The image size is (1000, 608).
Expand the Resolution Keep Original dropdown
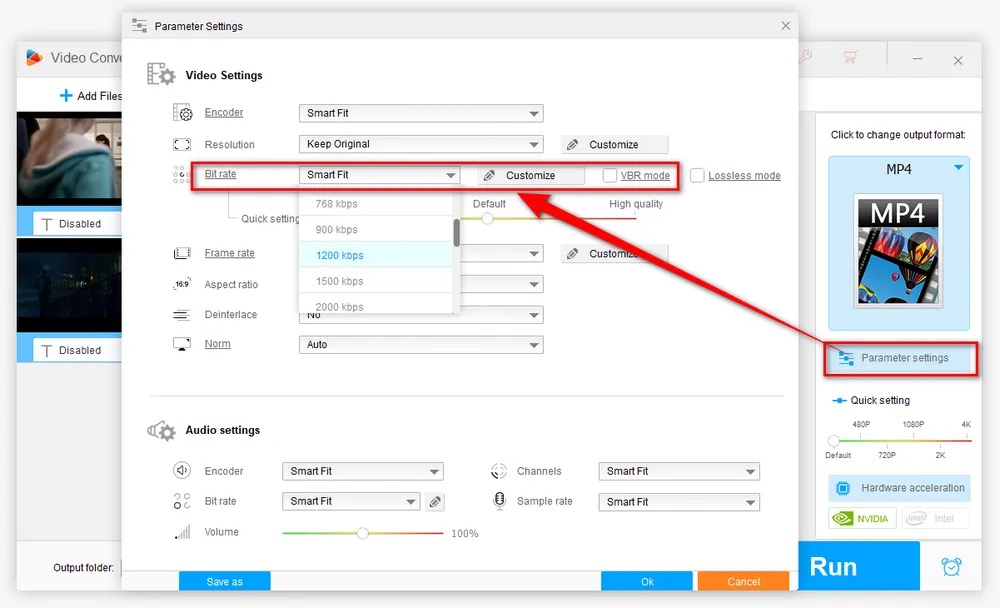(x=421, y=144)
